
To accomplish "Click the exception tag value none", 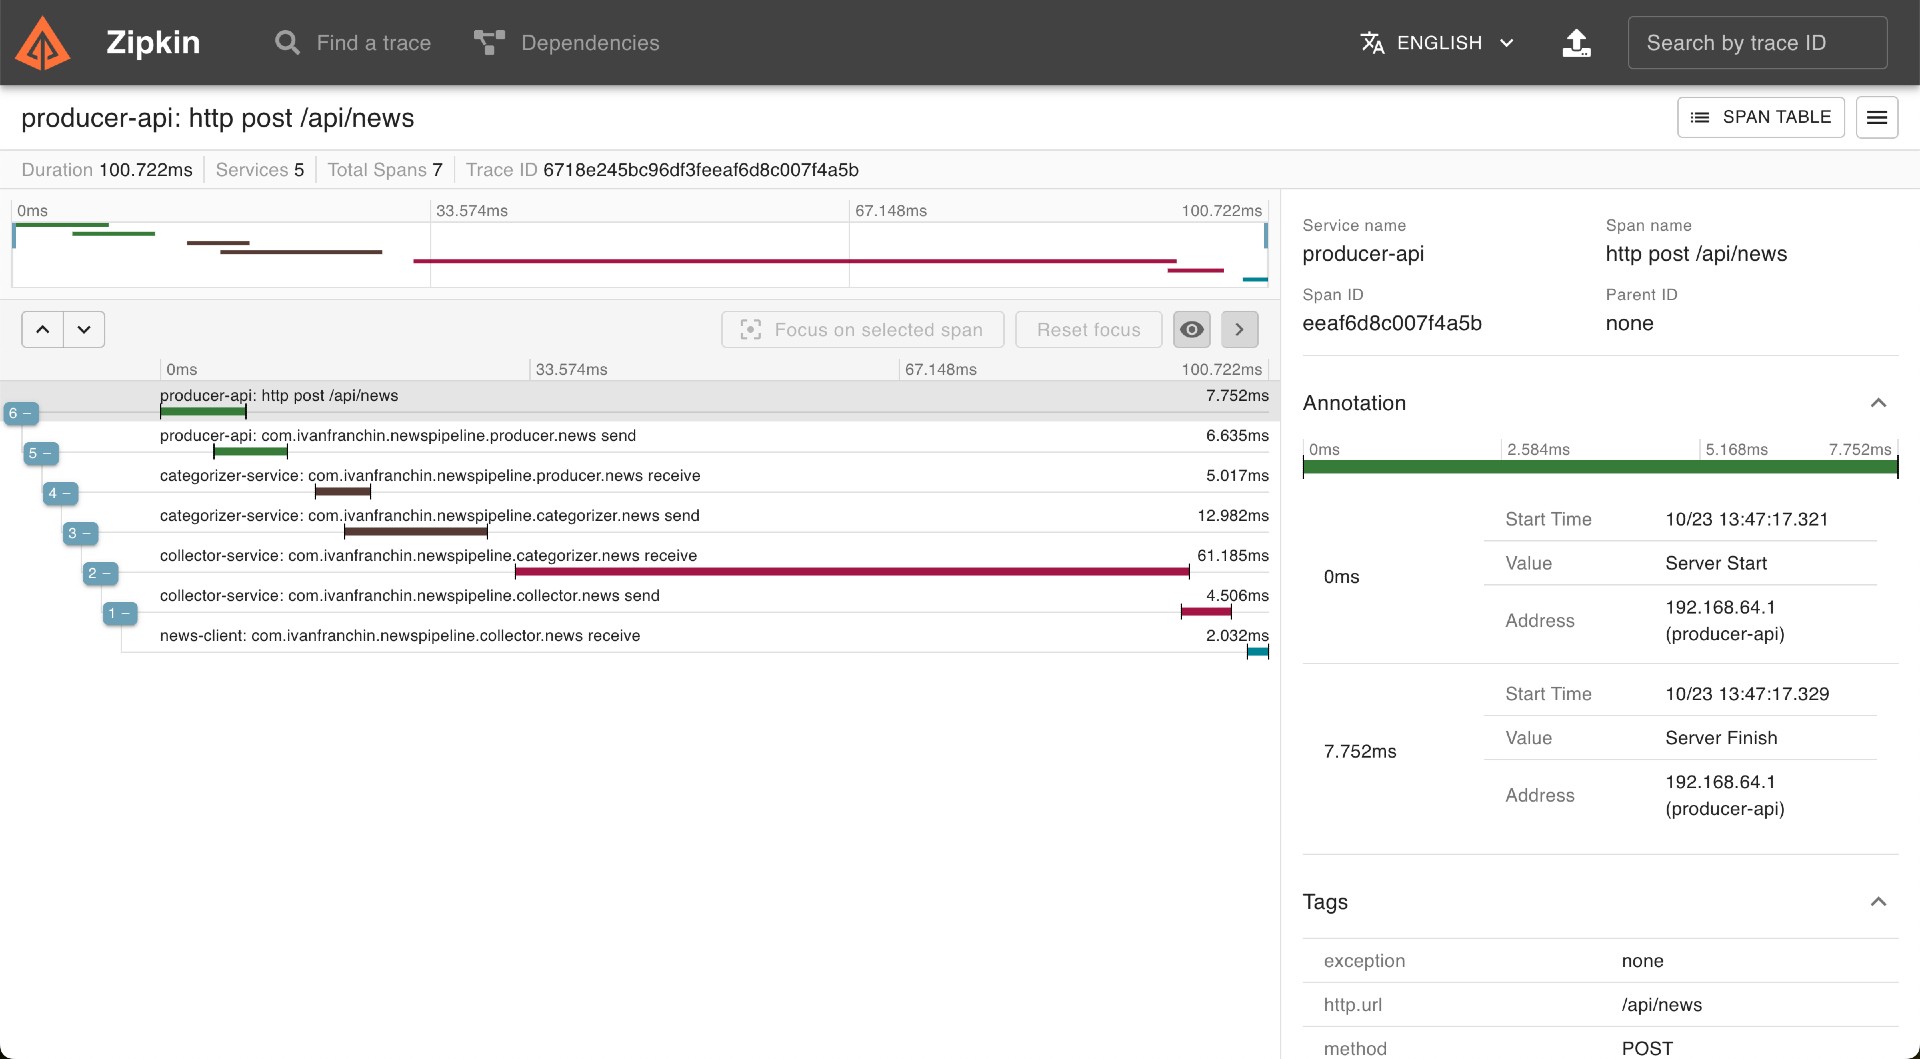I will pos(1642,961).
